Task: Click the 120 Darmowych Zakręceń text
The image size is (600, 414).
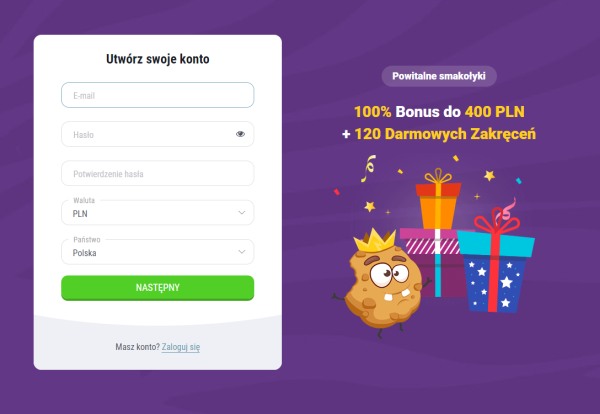Action: coord(445,134)
